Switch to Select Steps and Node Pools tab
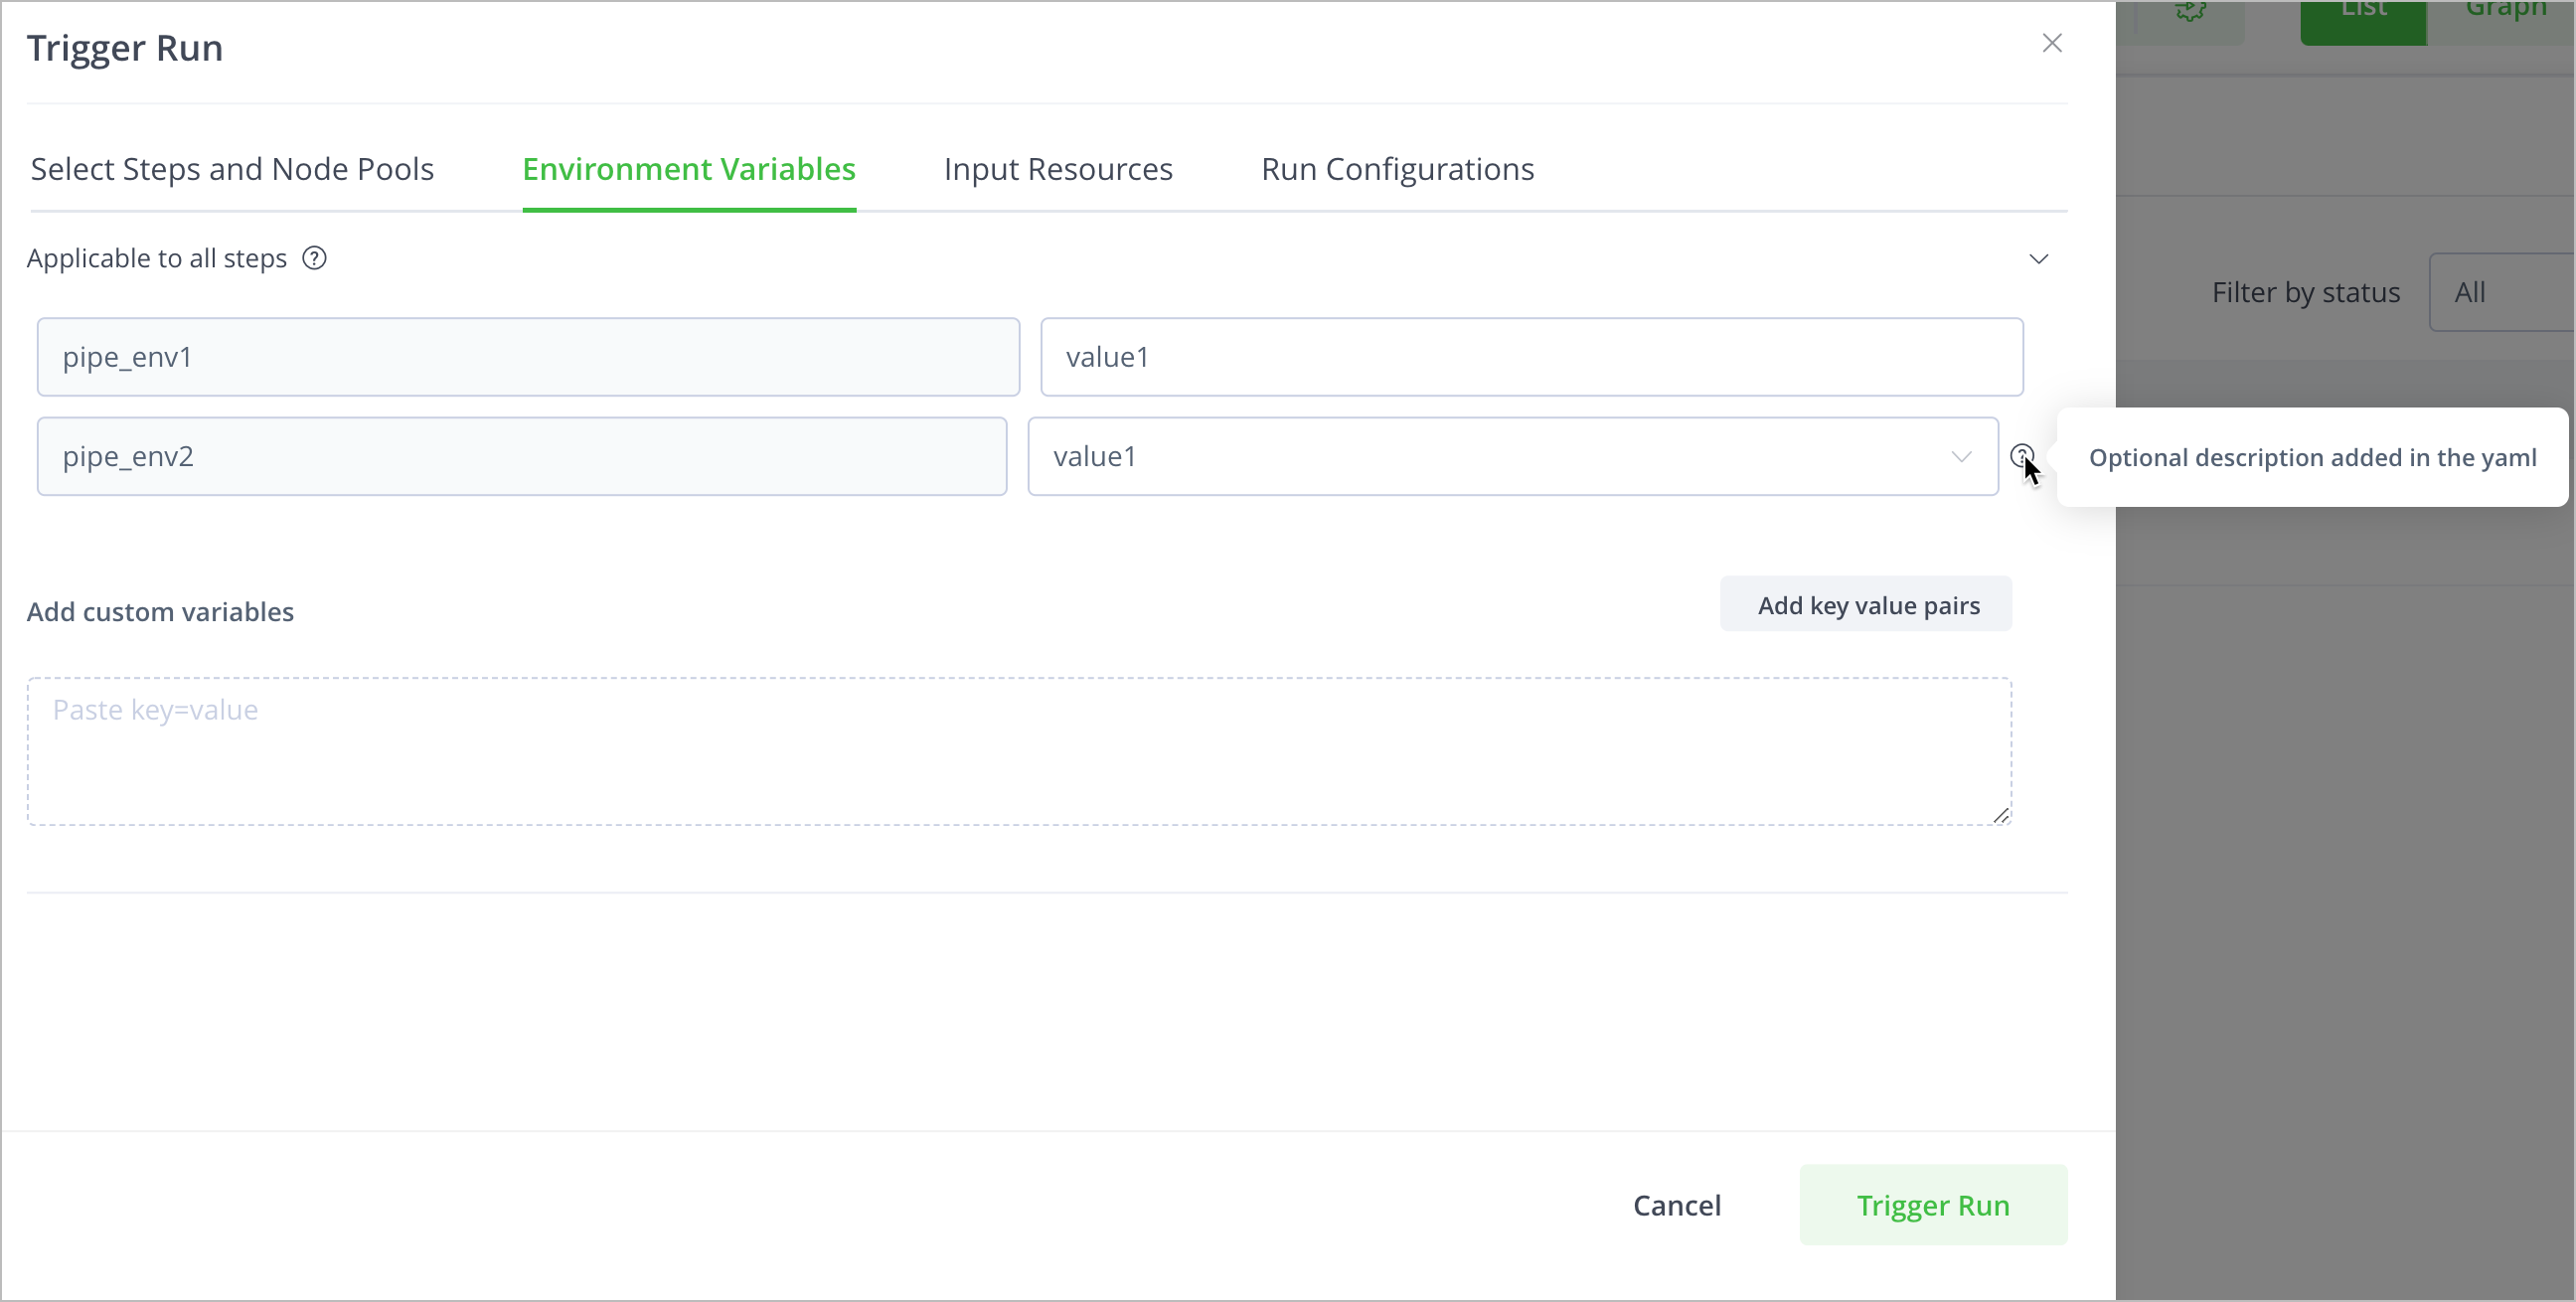Screen dimensions: 2576x1302 coord(232,169)
